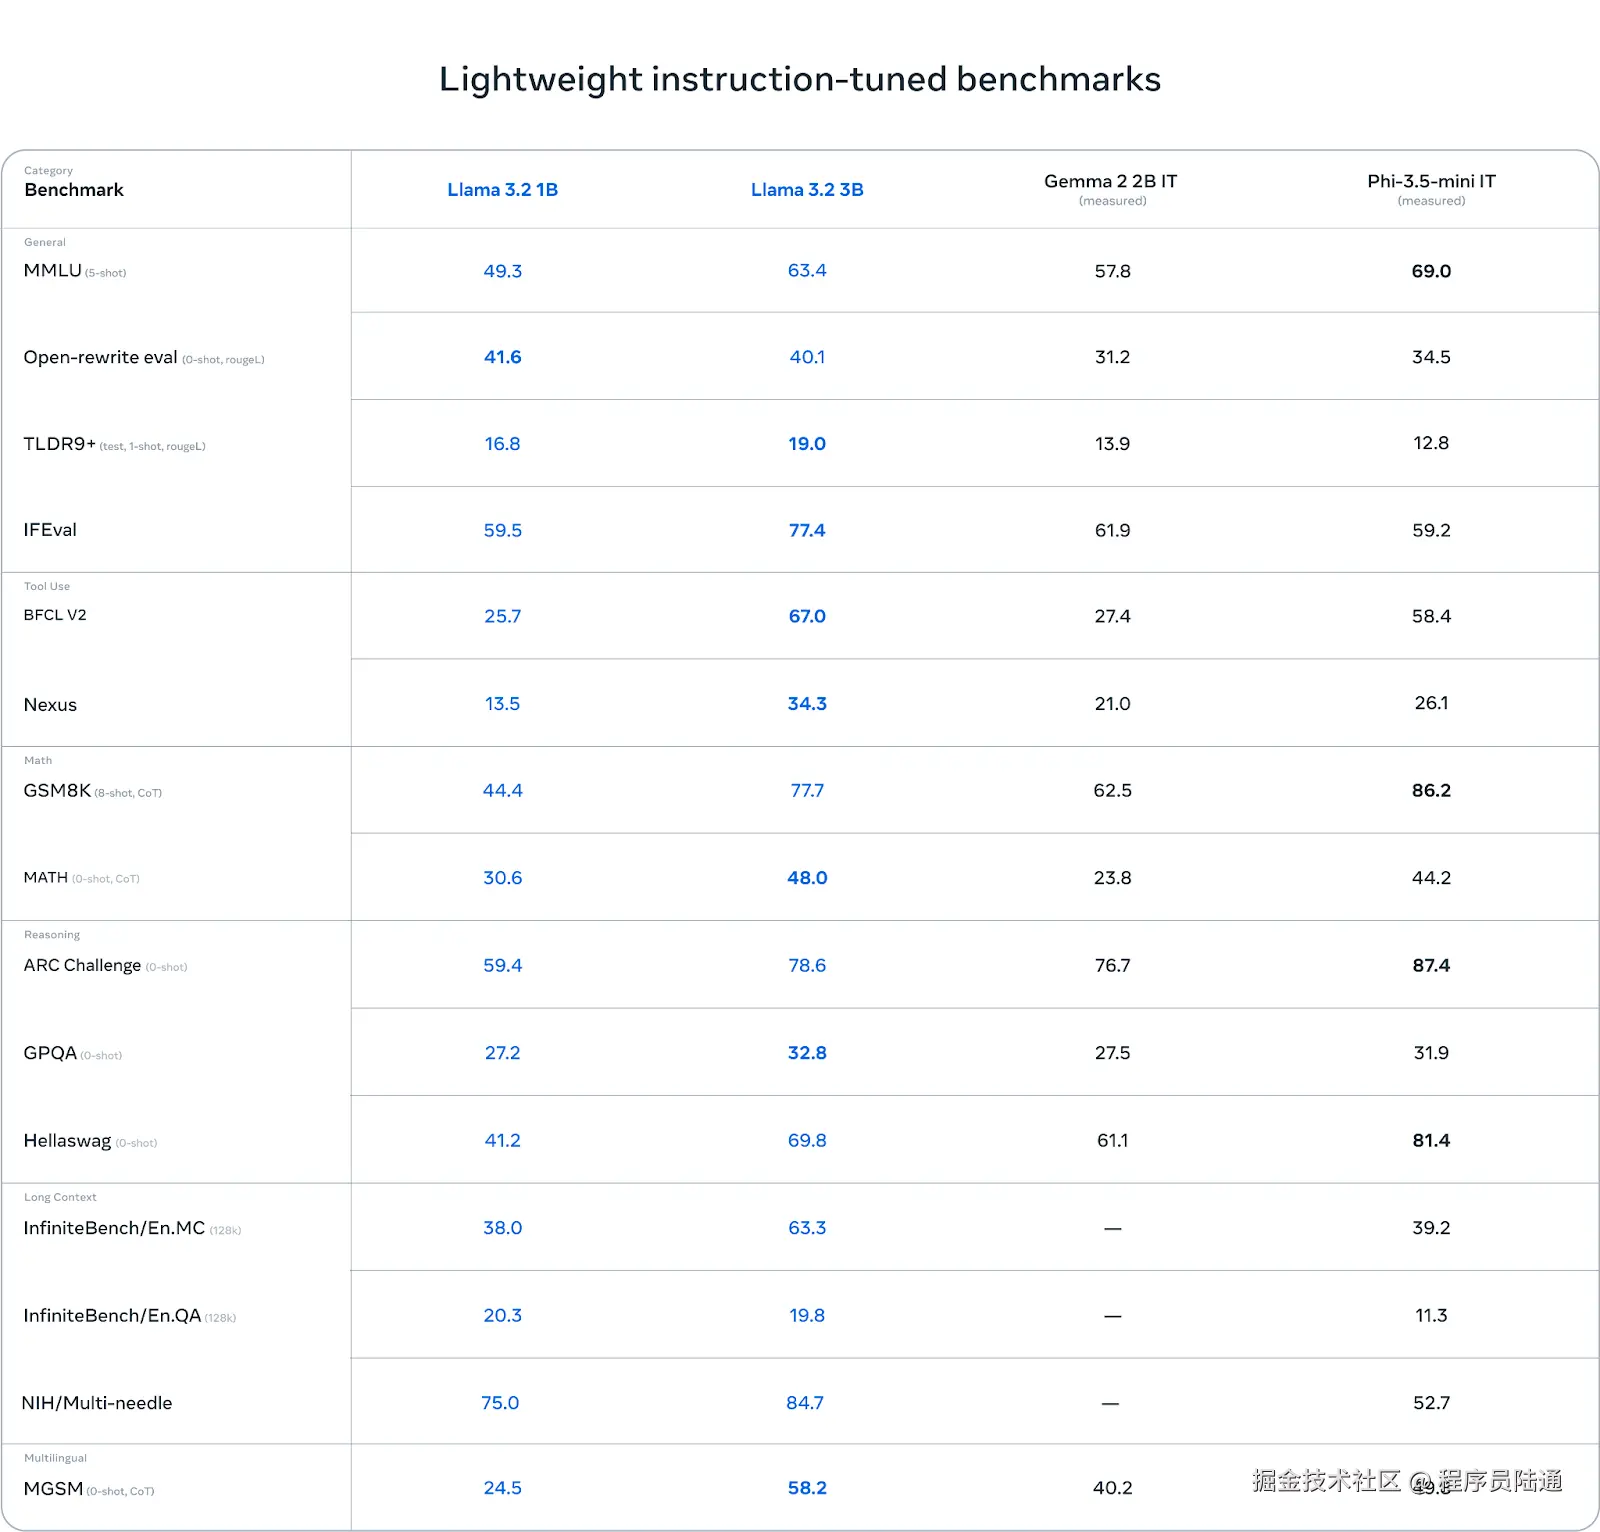Image resolution: width=1600 pixels, height=1532 pixels.
Task: Click the MMLU score 57.8
Action: click(1112, 271)
